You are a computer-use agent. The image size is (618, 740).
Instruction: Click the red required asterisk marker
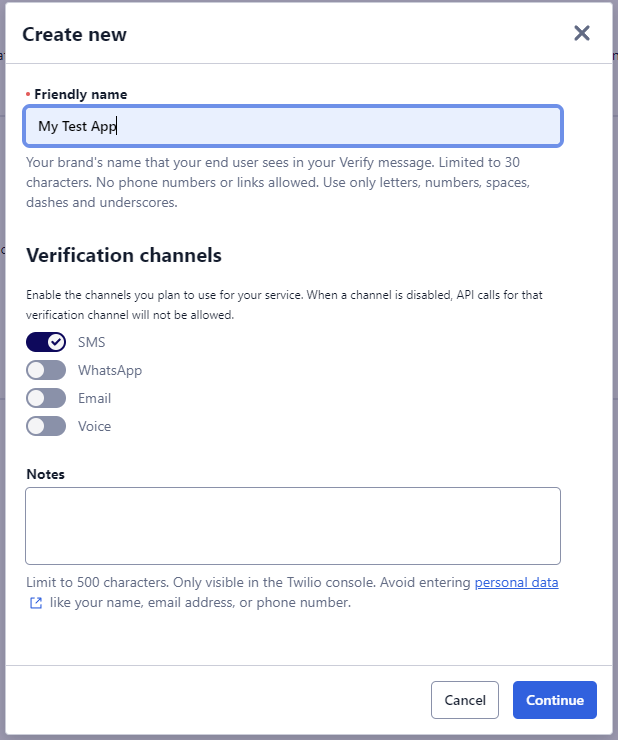28,94
